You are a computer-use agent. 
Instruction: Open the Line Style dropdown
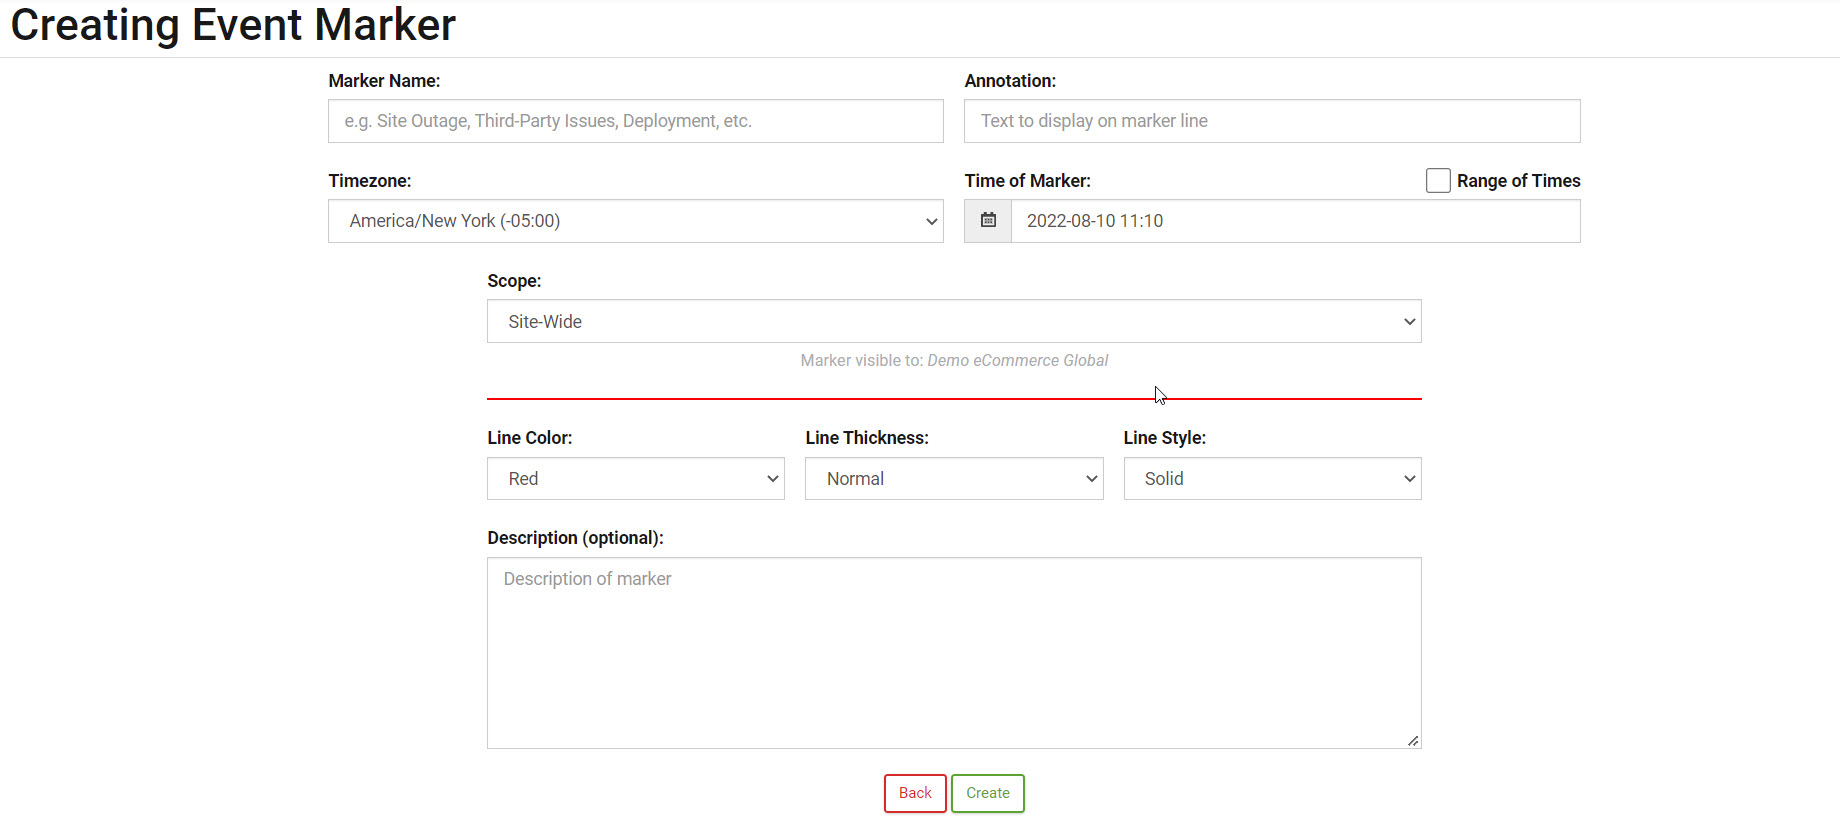coord(1272,479)
